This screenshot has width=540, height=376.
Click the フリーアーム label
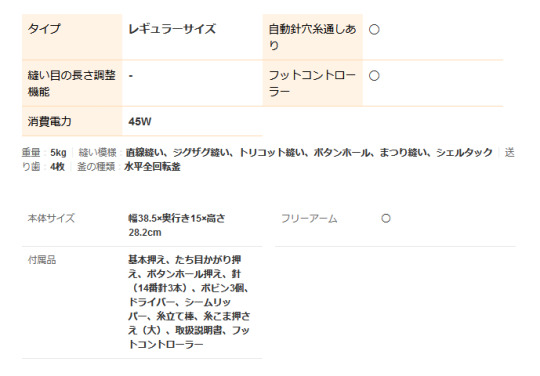point(309,218)
